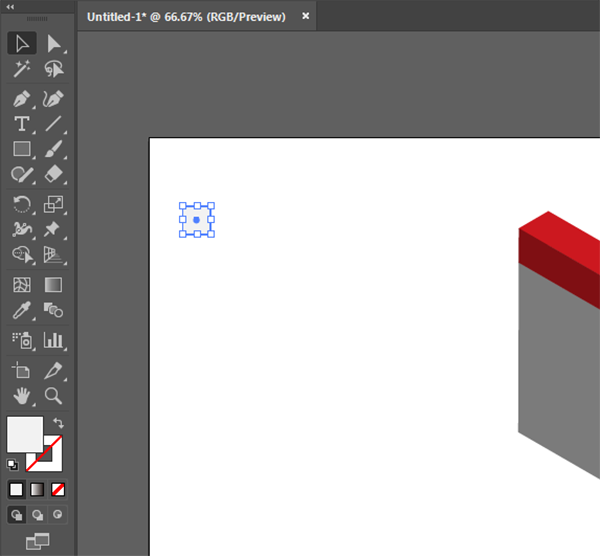Select the Rectangle tool
Viewport: 600px width, 556px height.
[21, 149]
